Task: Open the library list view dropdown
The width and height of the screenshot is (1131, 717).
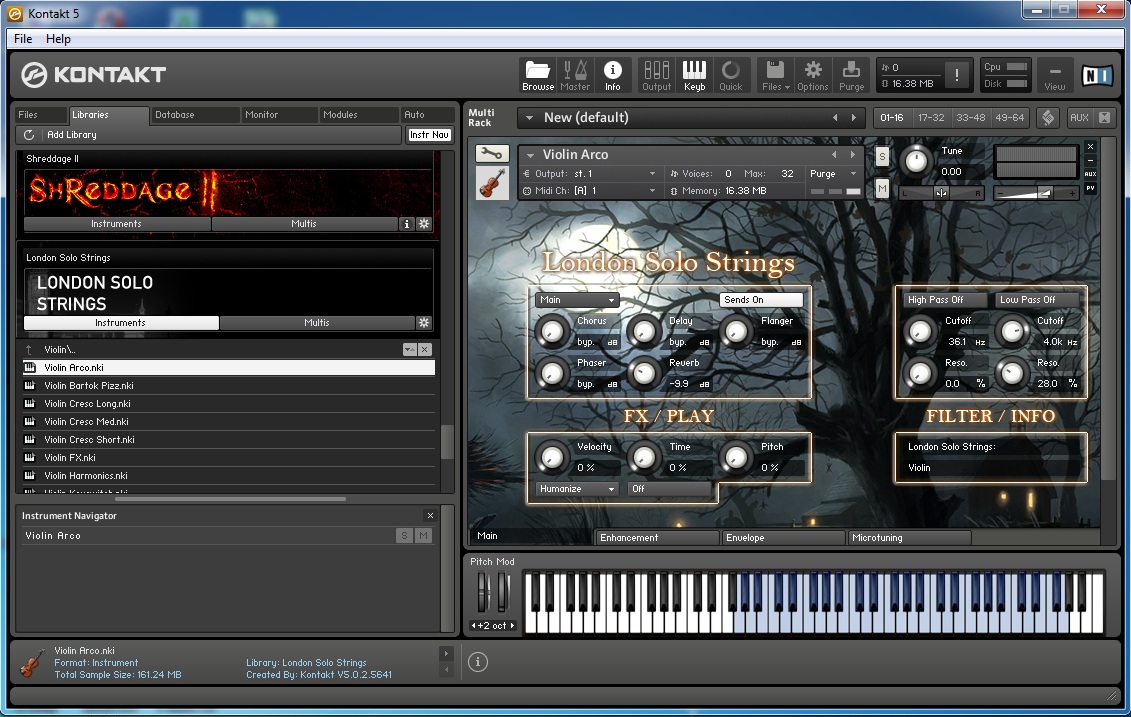Action: coord(409,349)
